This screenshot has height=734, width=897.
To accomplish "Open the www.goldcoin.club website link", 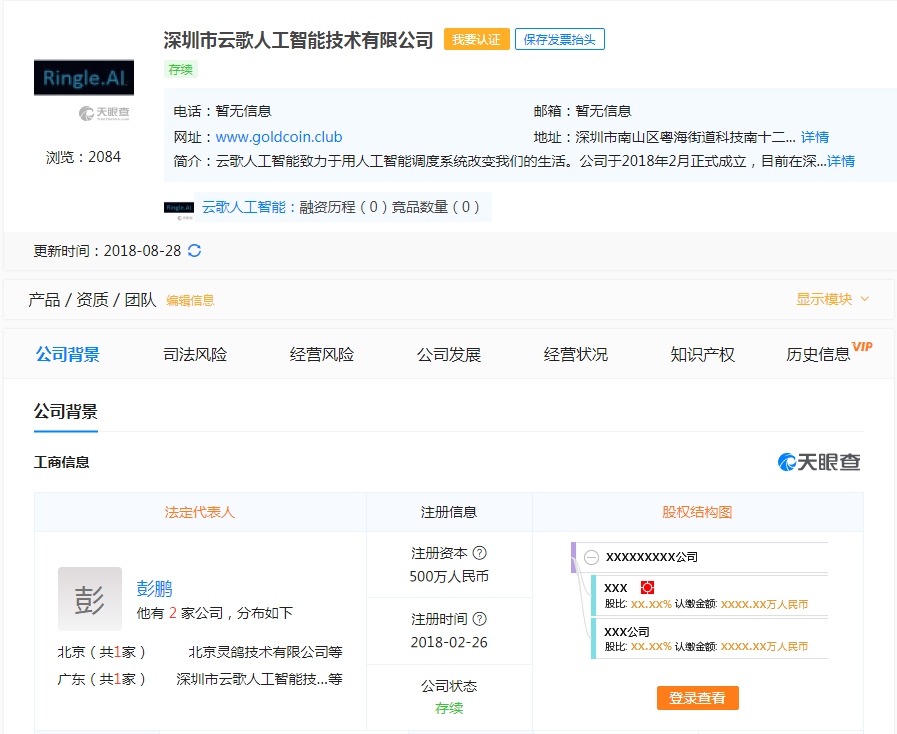I will [x=279, y=137].
